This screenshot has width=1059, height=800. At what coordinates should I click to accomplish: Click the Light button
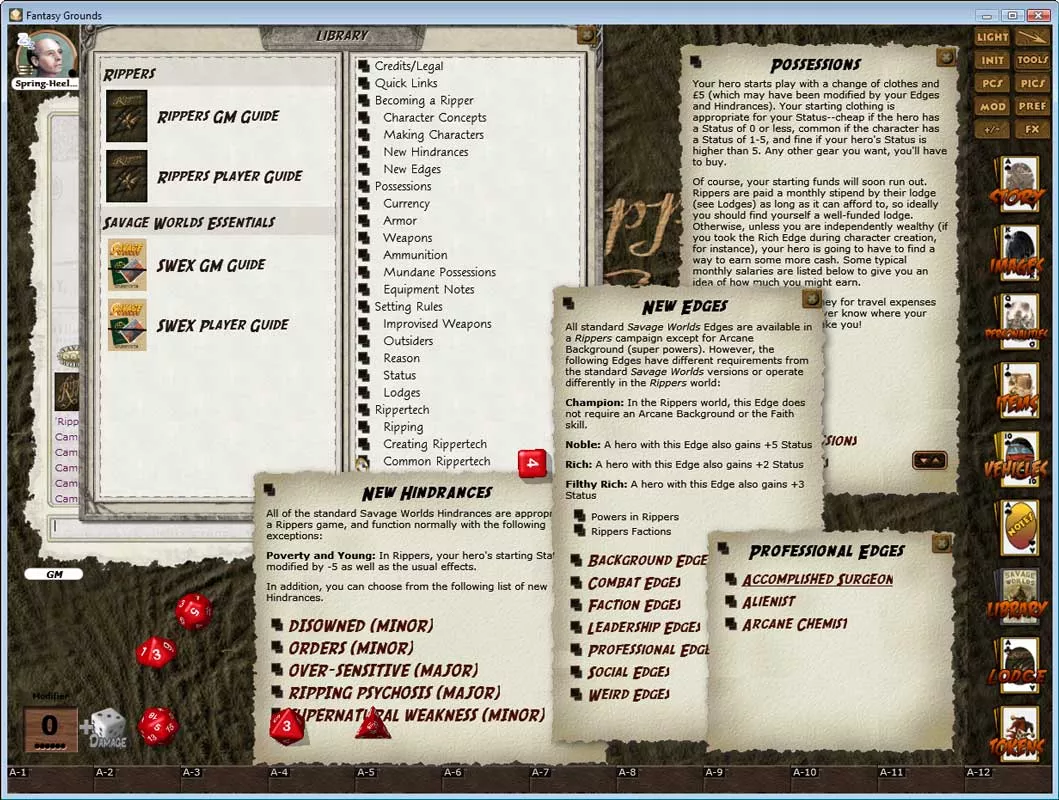pos(991,37)
